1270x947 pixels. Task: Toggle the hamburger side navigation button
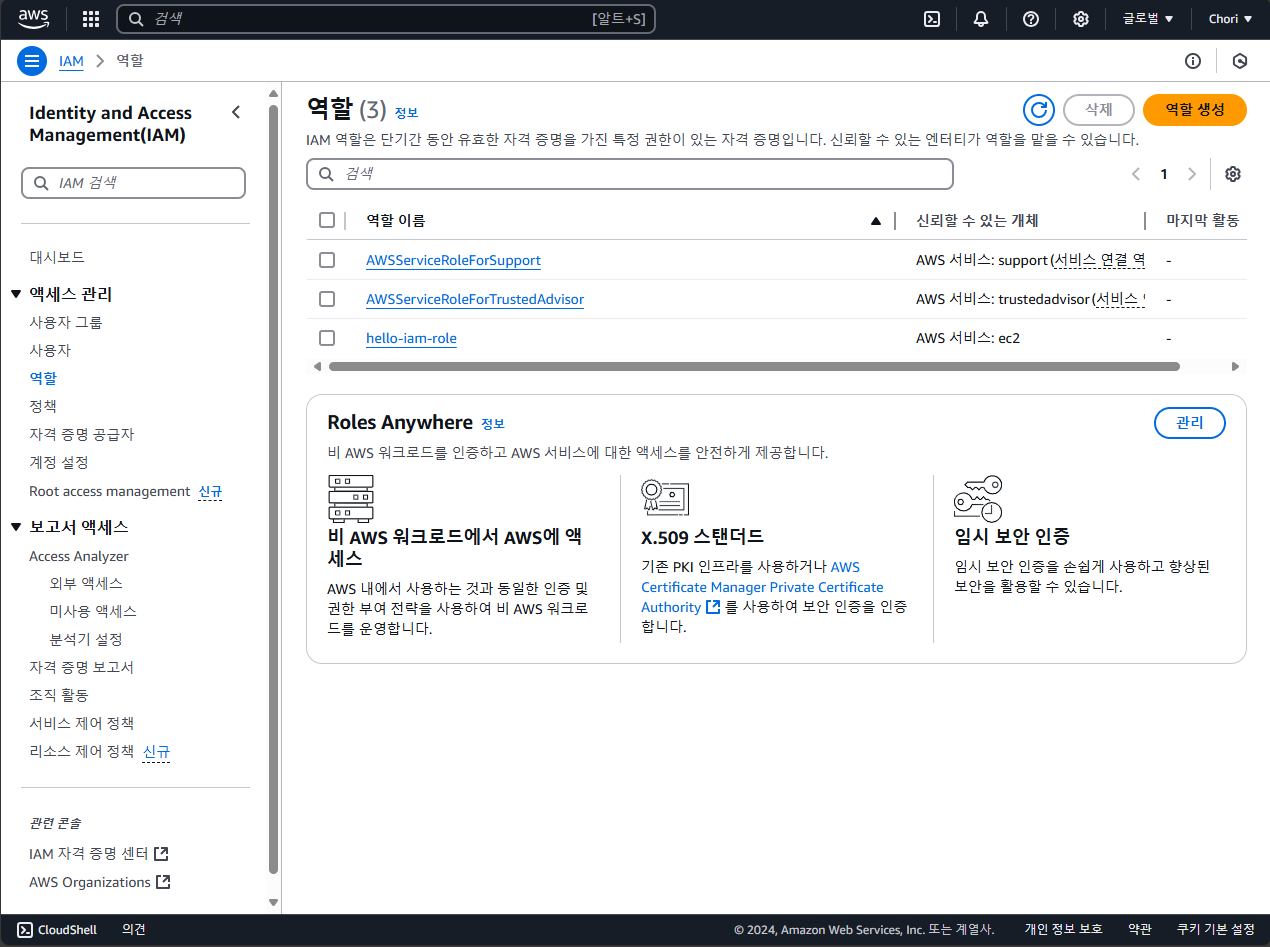pos(32,61)
